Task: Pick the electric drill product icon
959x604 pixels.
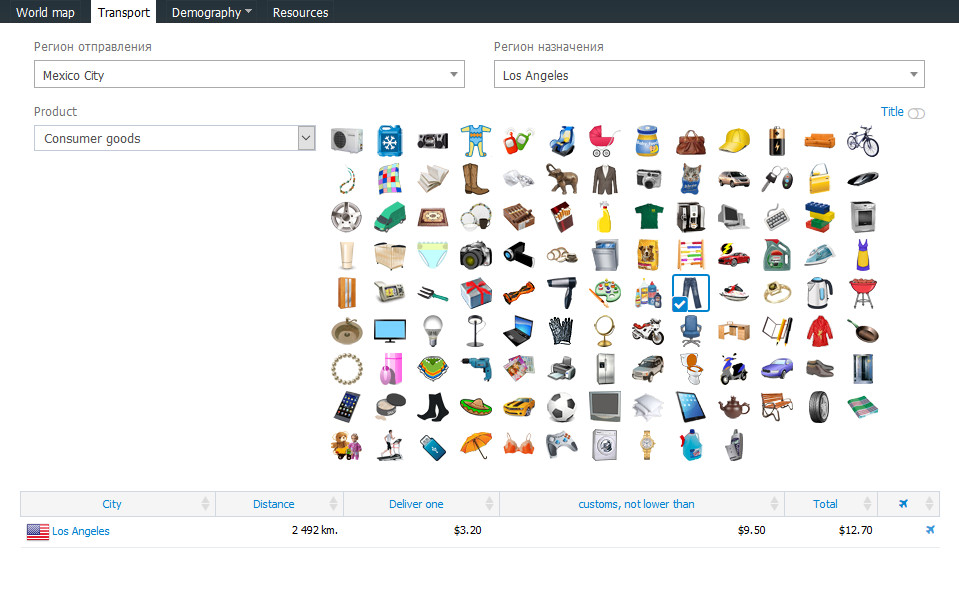Action: pyautogui.click(x=475, y=368)
